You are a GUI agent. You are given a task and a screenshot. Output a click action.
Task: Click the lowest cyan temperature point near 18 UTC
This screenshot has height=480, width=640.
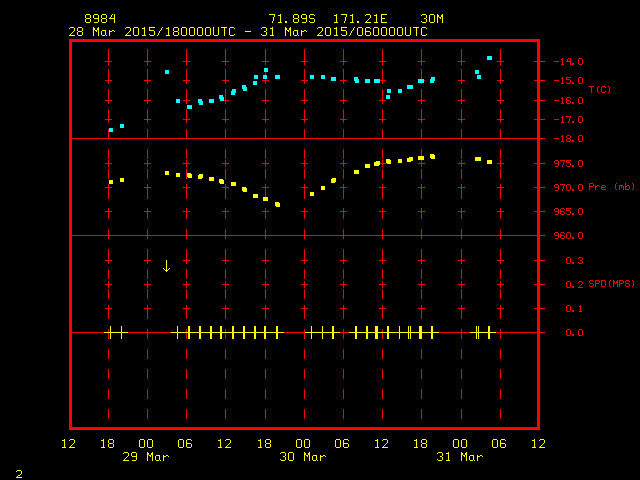111,130
